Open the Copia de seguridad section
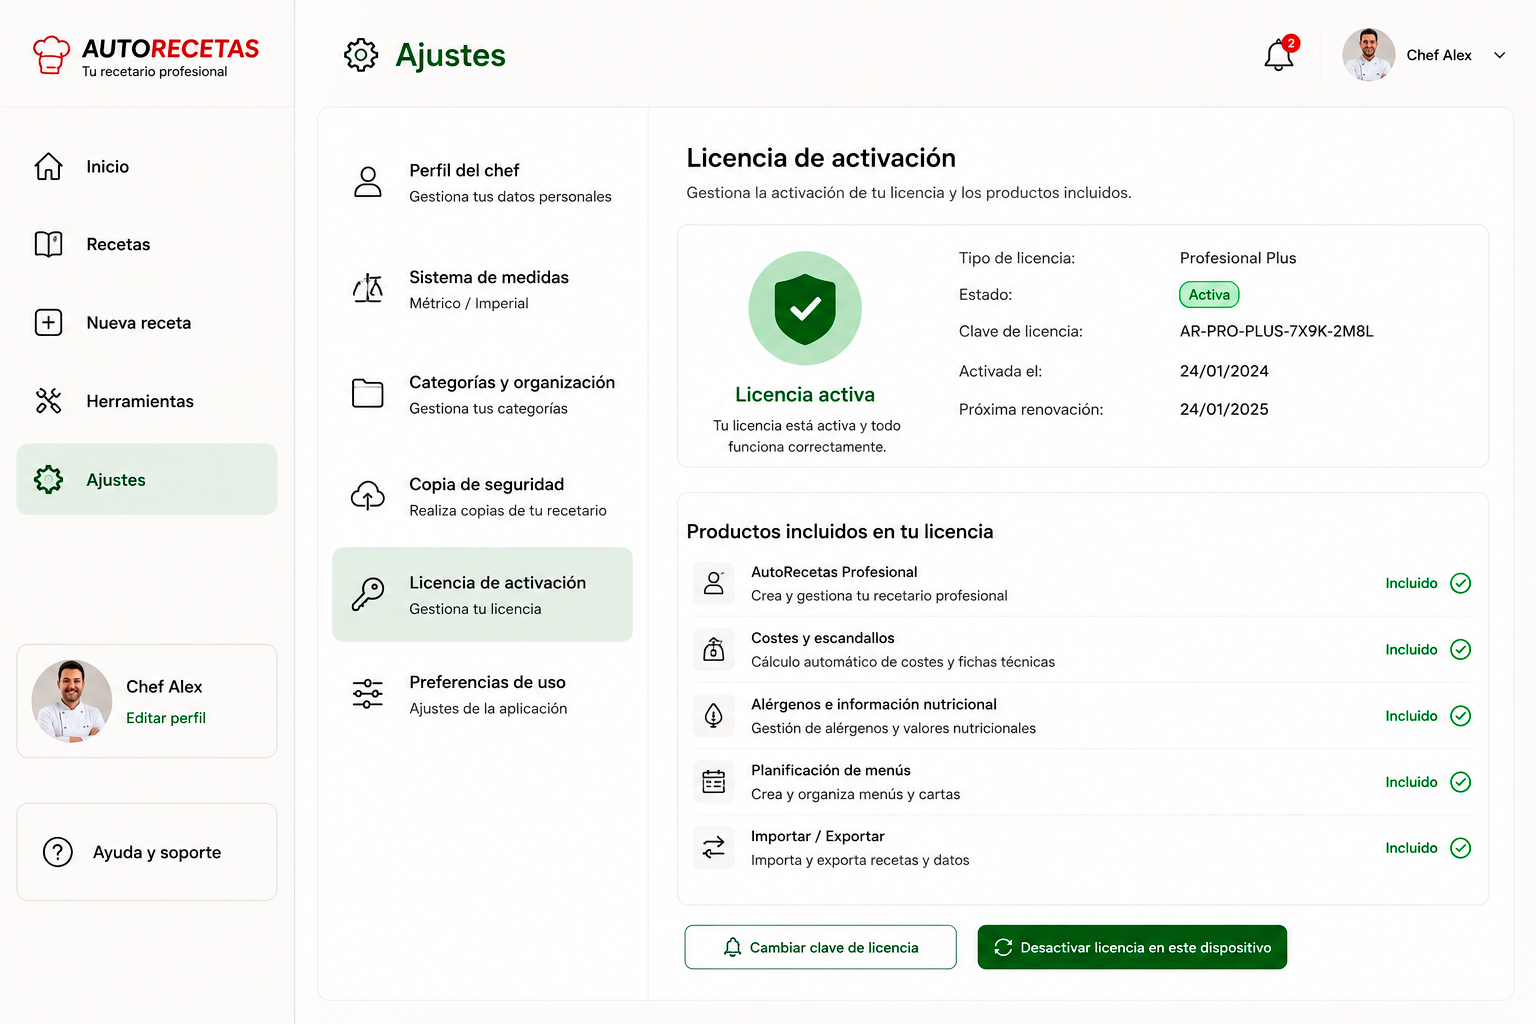The width and height of the screenshot is (1536, 1024). [482, 496]
